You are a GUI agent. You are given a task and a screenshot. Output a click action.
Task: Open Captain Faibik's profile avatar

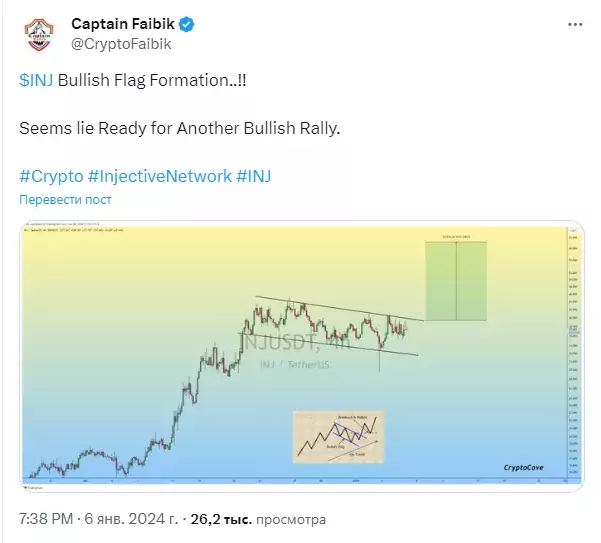39,34
